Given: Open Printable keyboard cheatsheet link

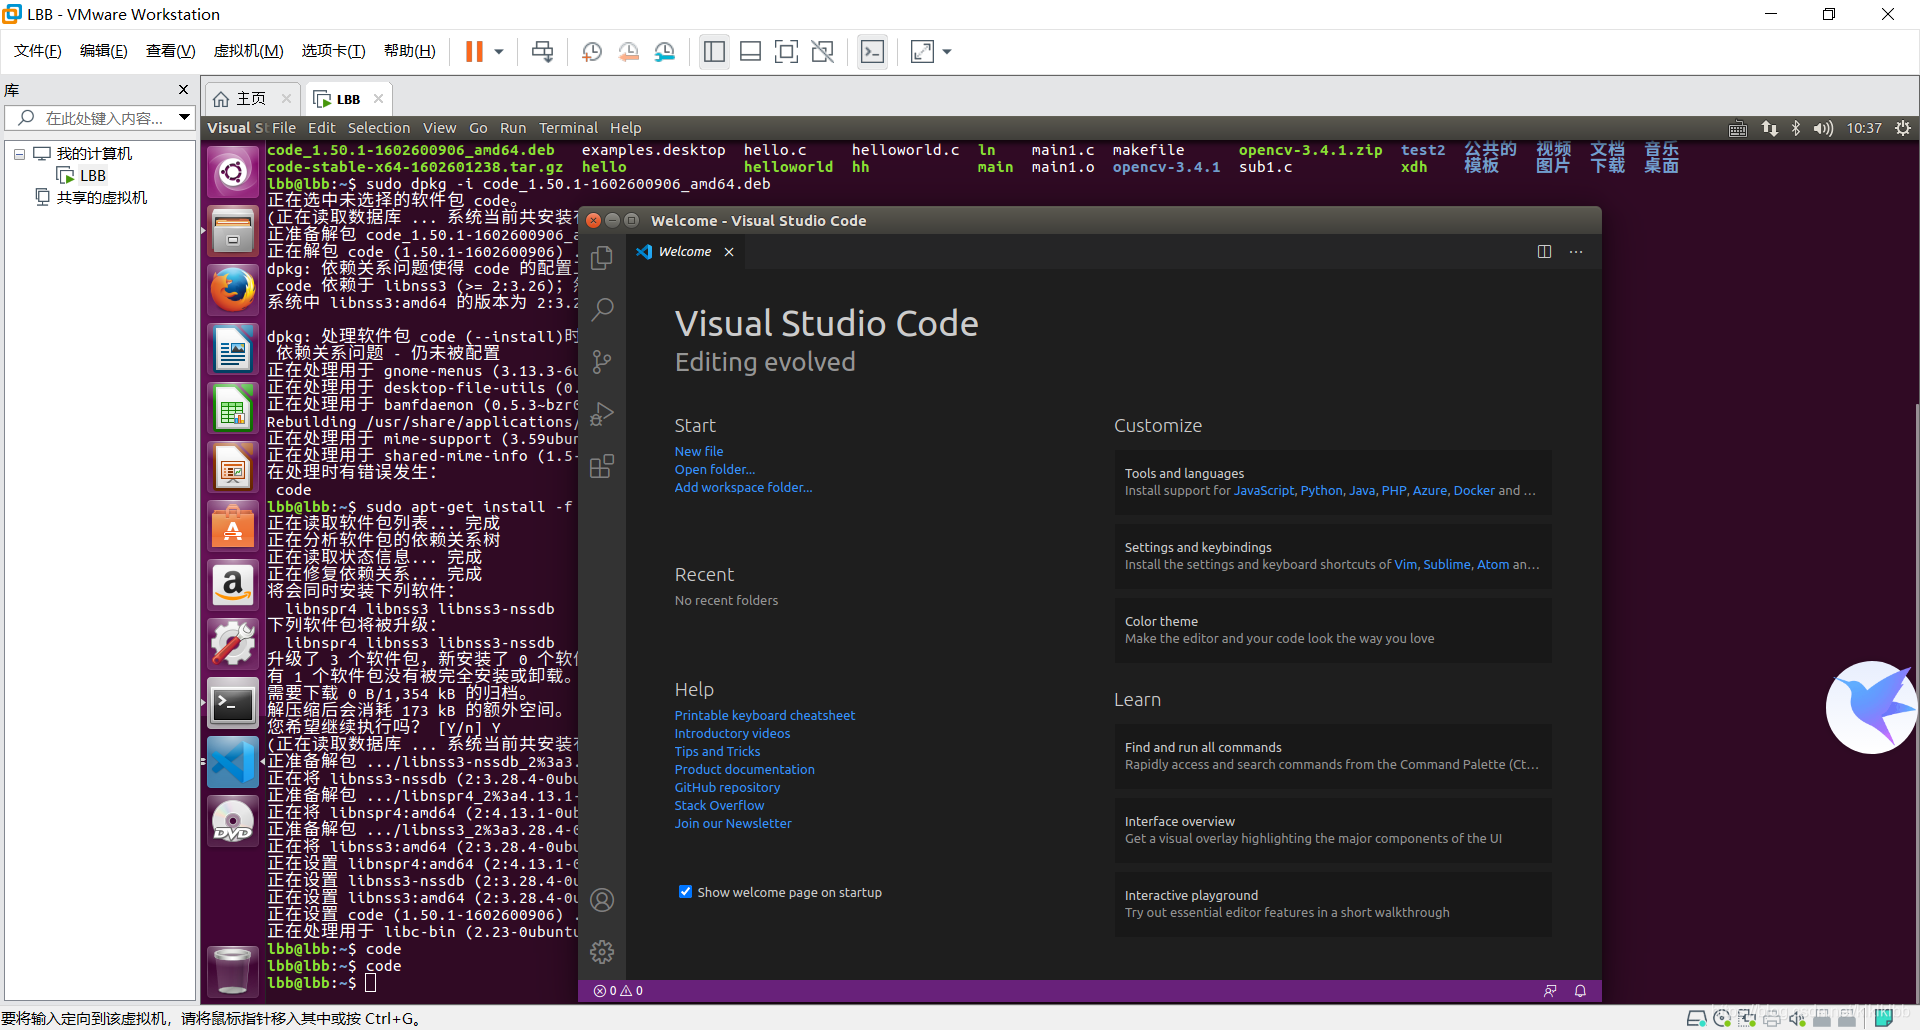Looking at the screenshot, I should pos(765,716).
